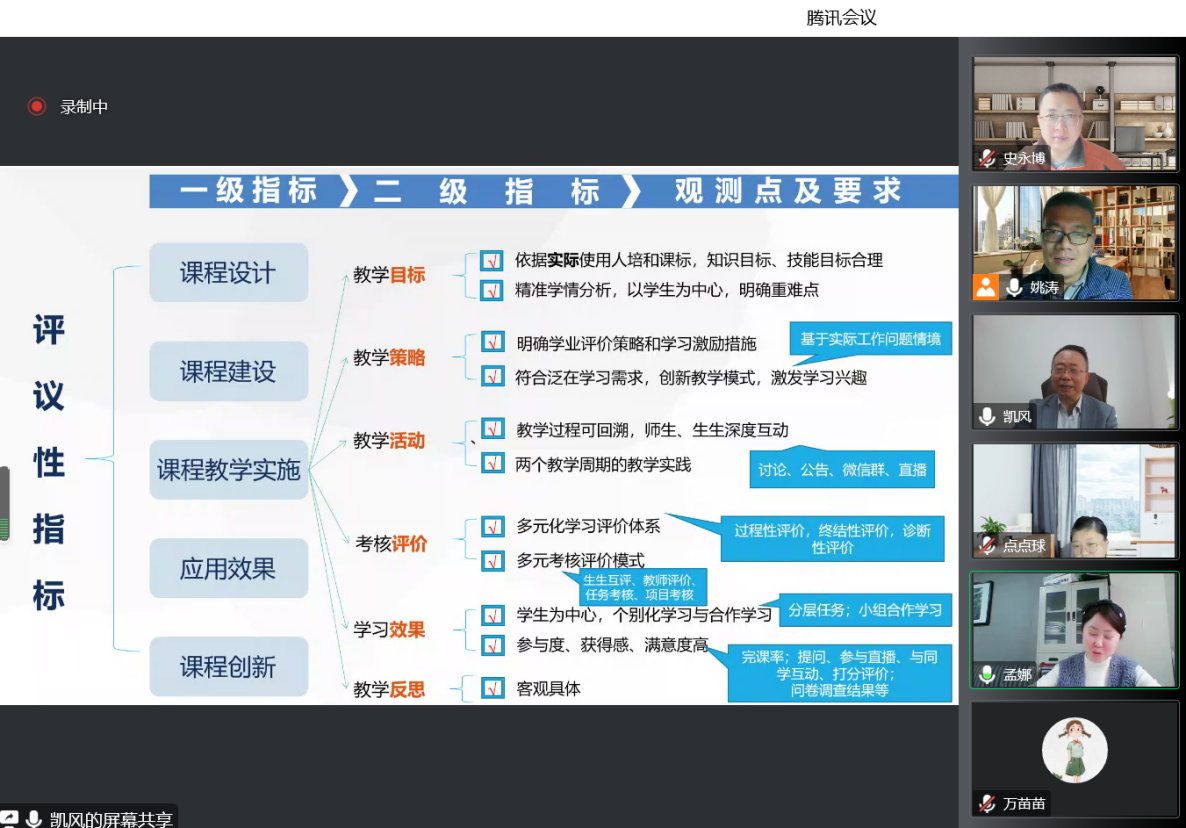Click the 讨论、公告、微信群、直播 callout box

pyautogui.click(x=842, y=469)
